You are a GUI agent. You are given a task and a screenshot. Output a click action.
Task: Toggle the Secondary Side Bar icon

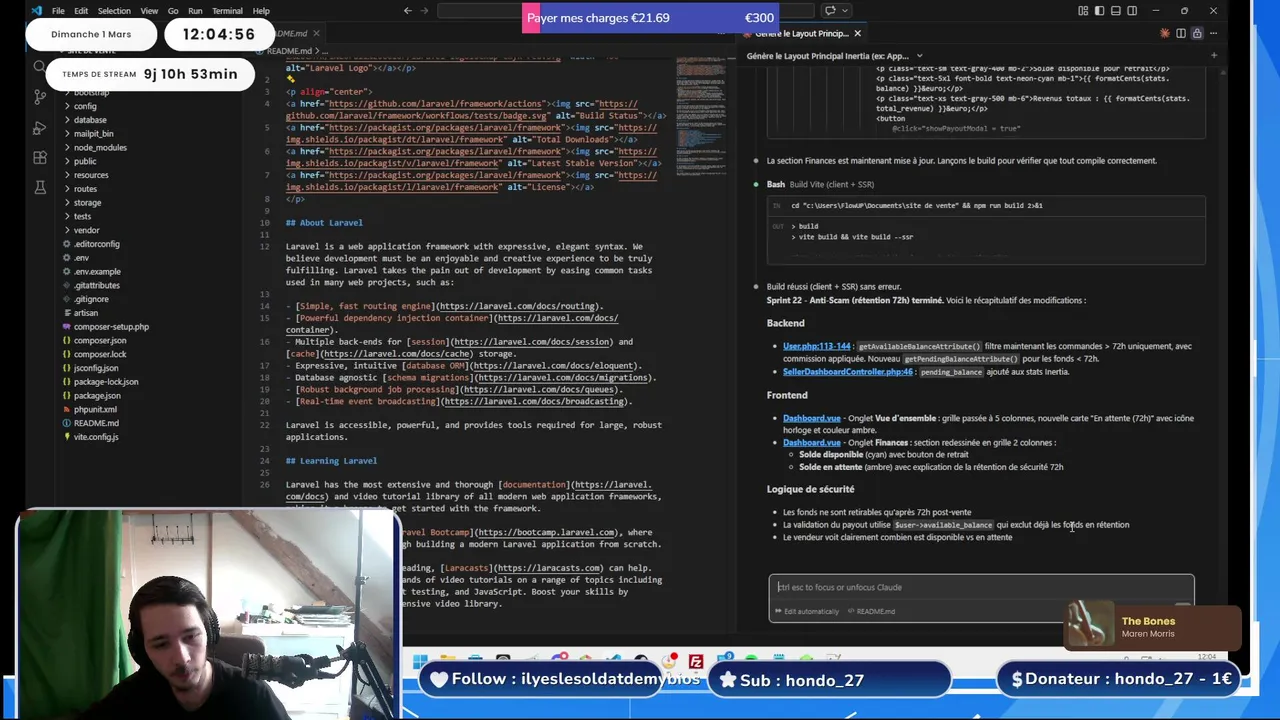tap(1132, 11)
